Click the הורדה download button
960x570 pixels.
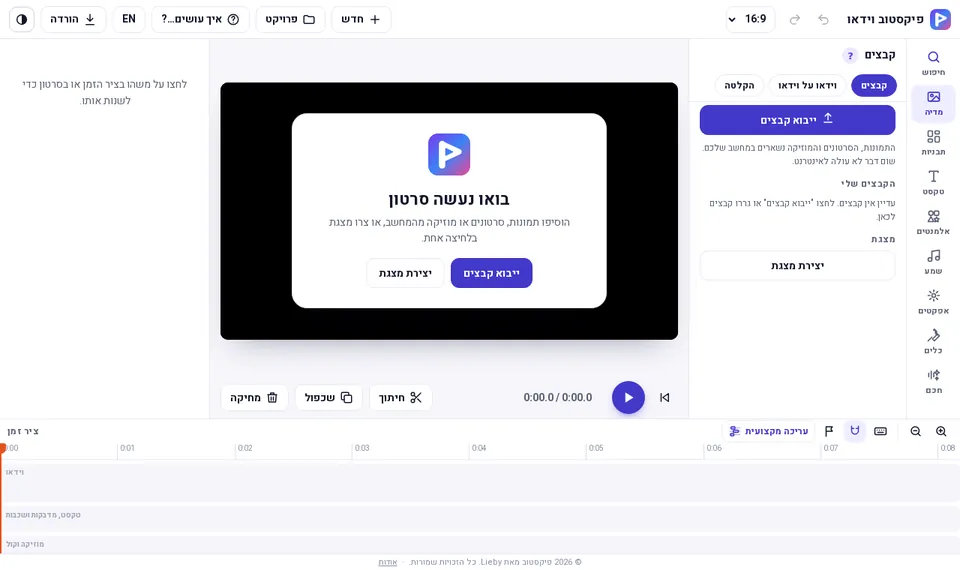click(73, 20)
